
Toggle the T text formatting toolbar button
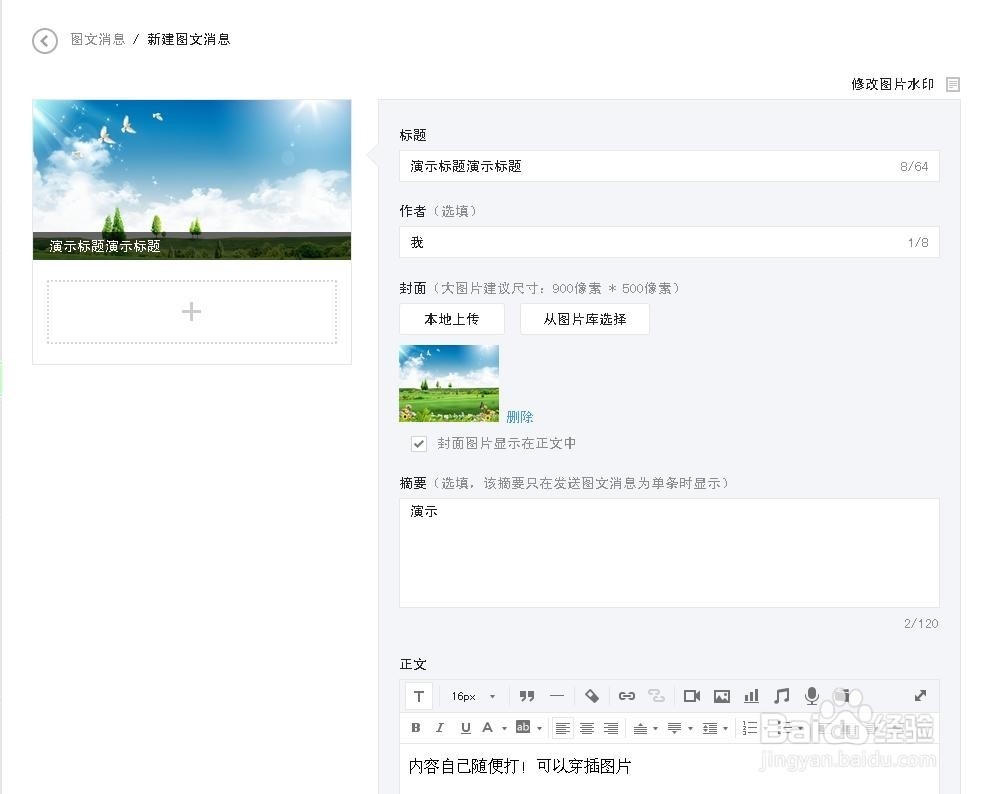(418, 696)
